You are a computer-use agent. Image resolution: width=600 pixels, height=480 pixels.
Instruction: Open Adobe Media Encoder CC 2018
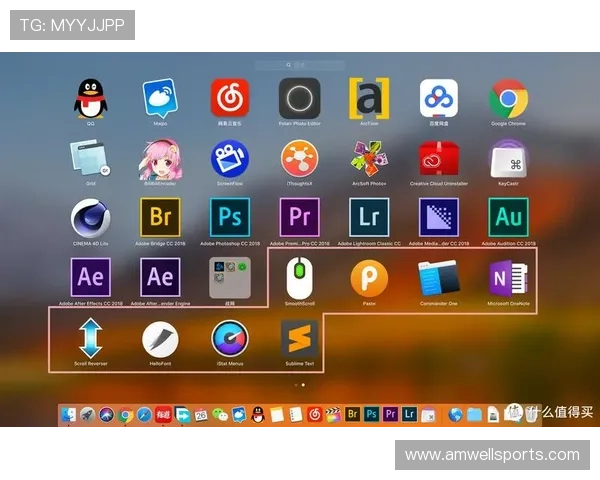(x=438, y=216)
